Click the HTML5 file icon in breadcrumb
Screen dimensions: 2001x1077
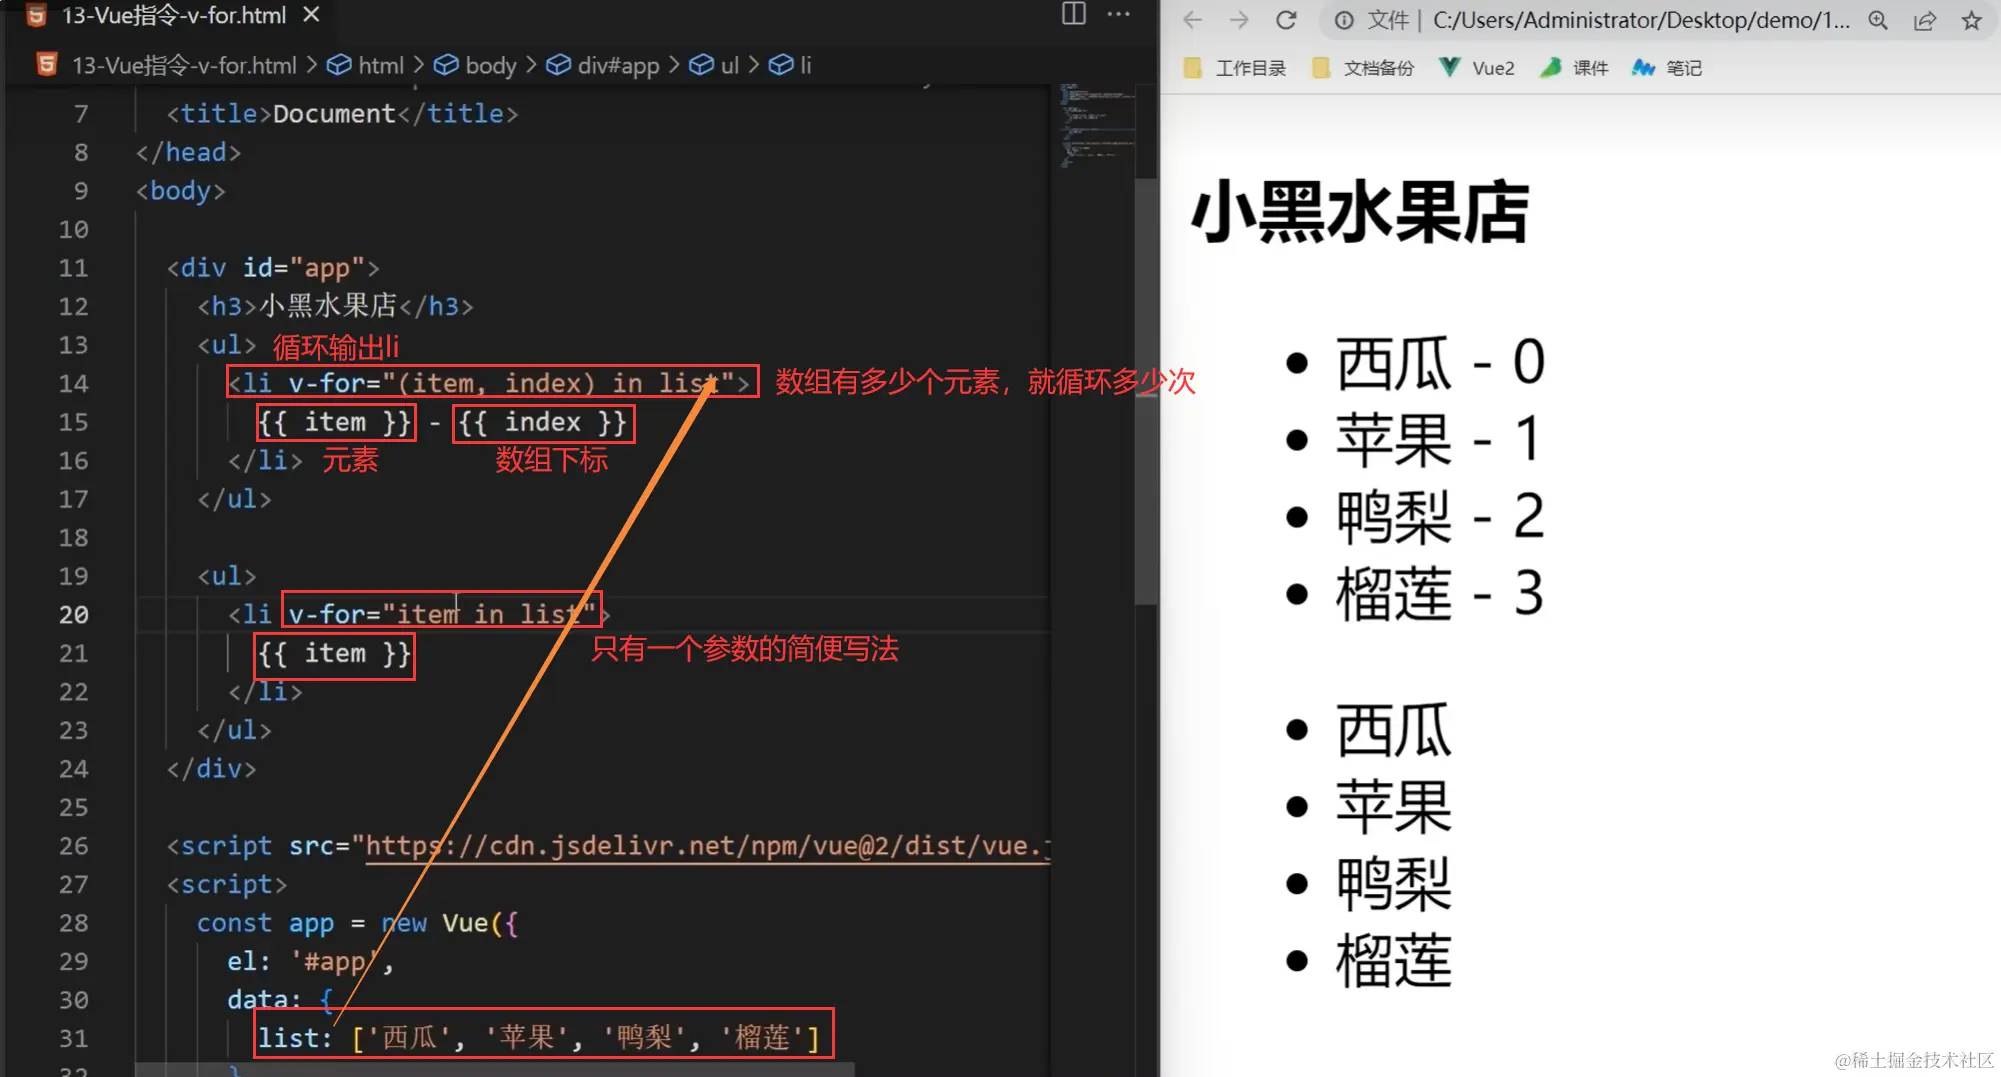(x=46, y=65)
